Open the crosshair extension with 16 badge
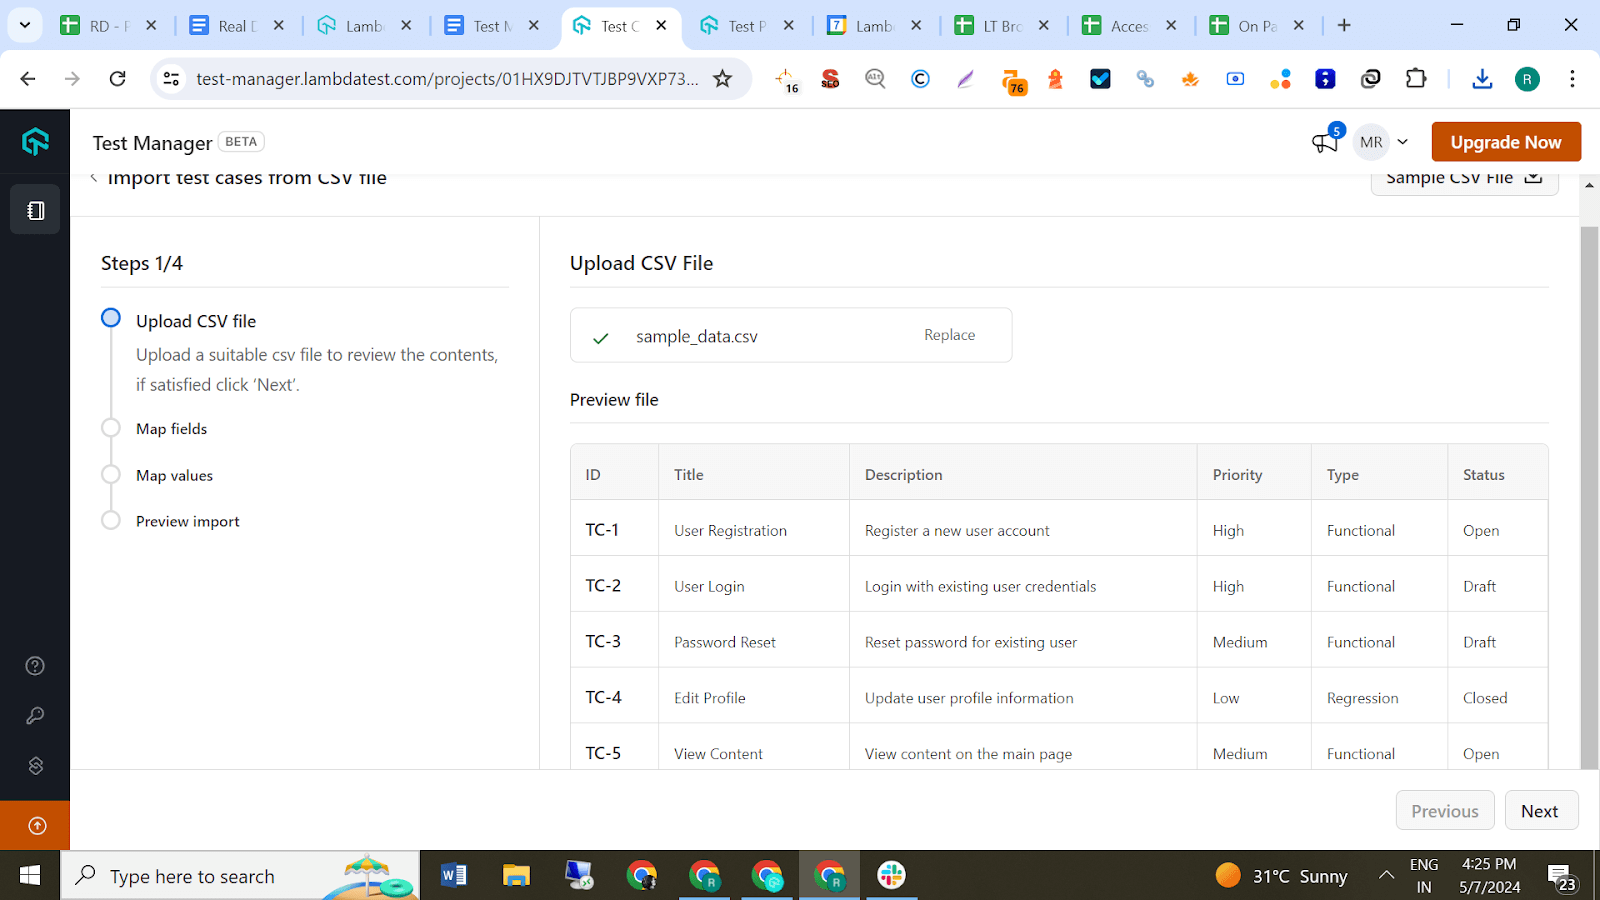The width and height of the screenshot is (1600, 900). pyautogui.click(x=787, y=80)
